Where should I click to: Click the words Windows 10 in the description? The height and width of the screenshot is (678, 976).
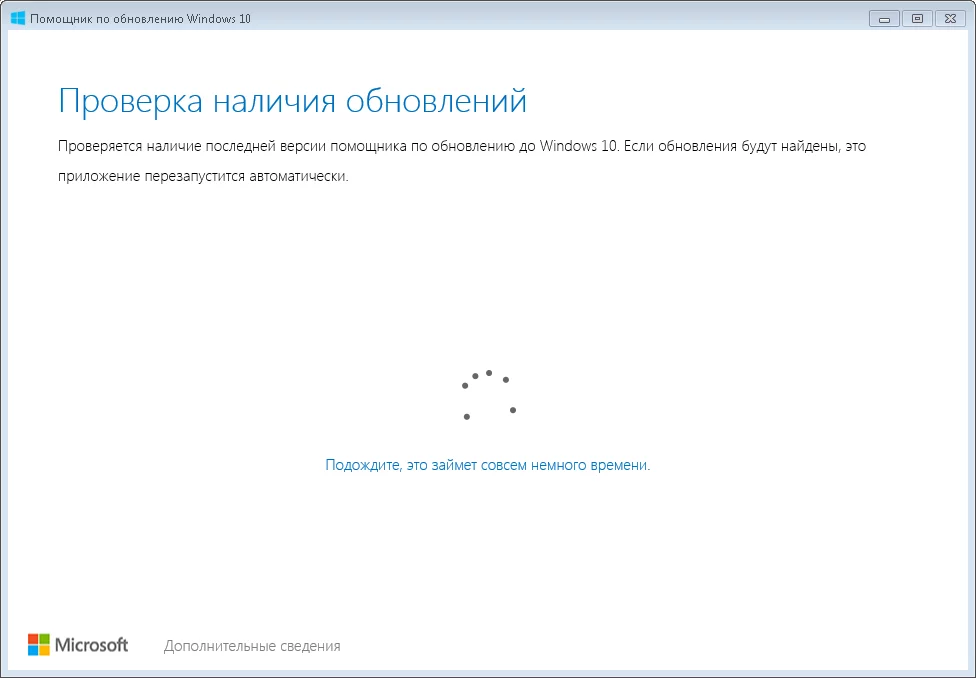click(x=579, y=146)
